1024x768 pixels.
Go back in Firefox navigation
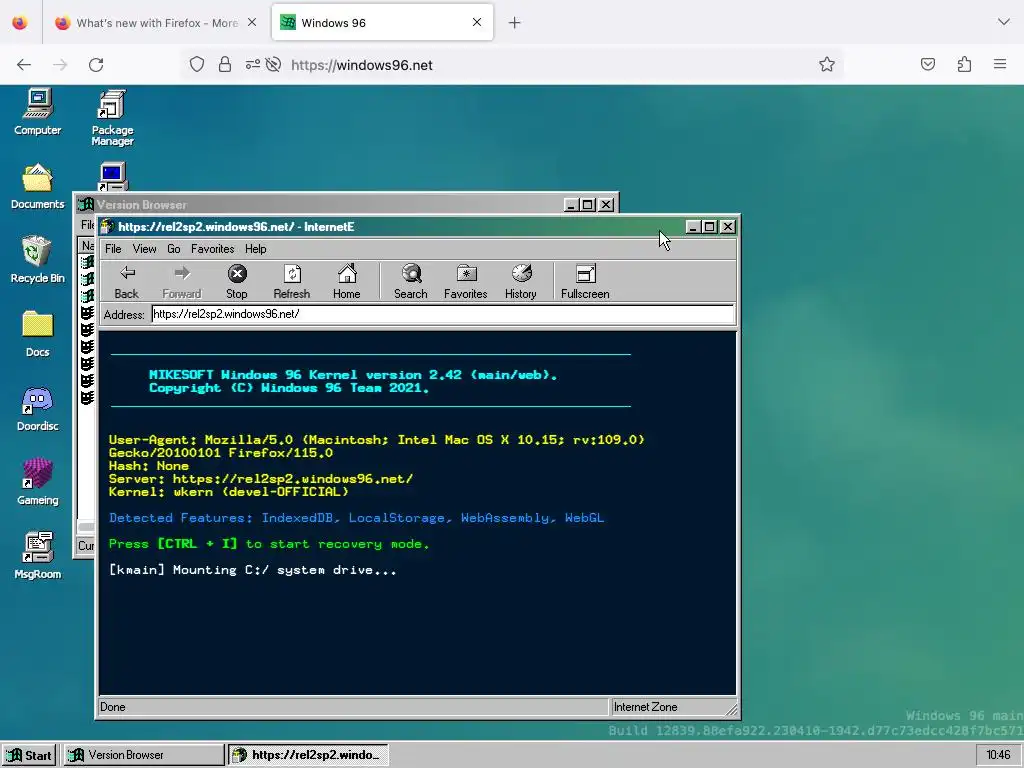[24, 65]
